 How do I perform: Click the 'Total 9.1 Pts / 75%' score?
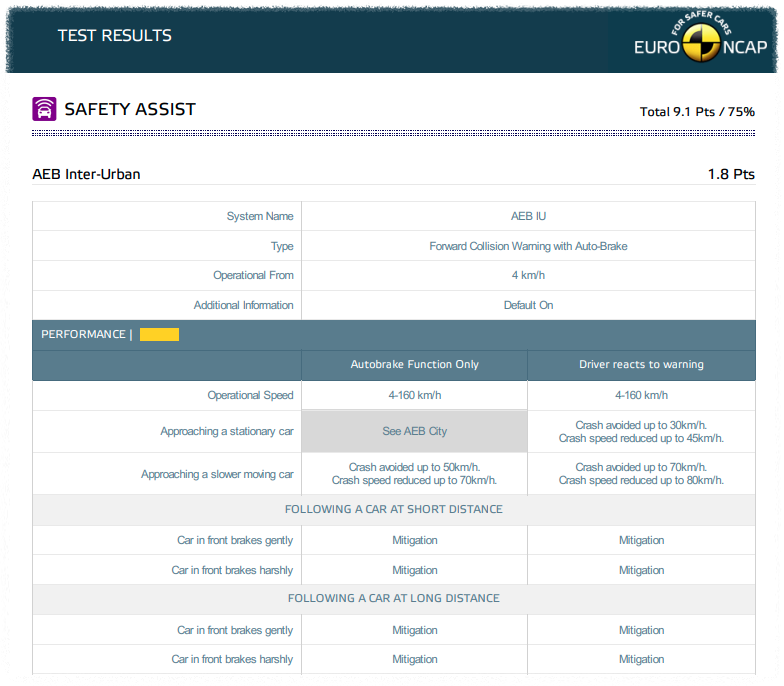[x=697, y=112]
